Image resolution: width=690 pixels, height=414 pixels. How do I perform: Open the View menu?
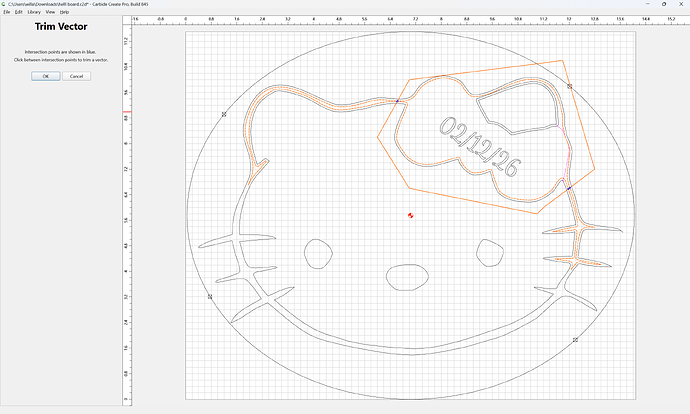click(x=50, y=12)
